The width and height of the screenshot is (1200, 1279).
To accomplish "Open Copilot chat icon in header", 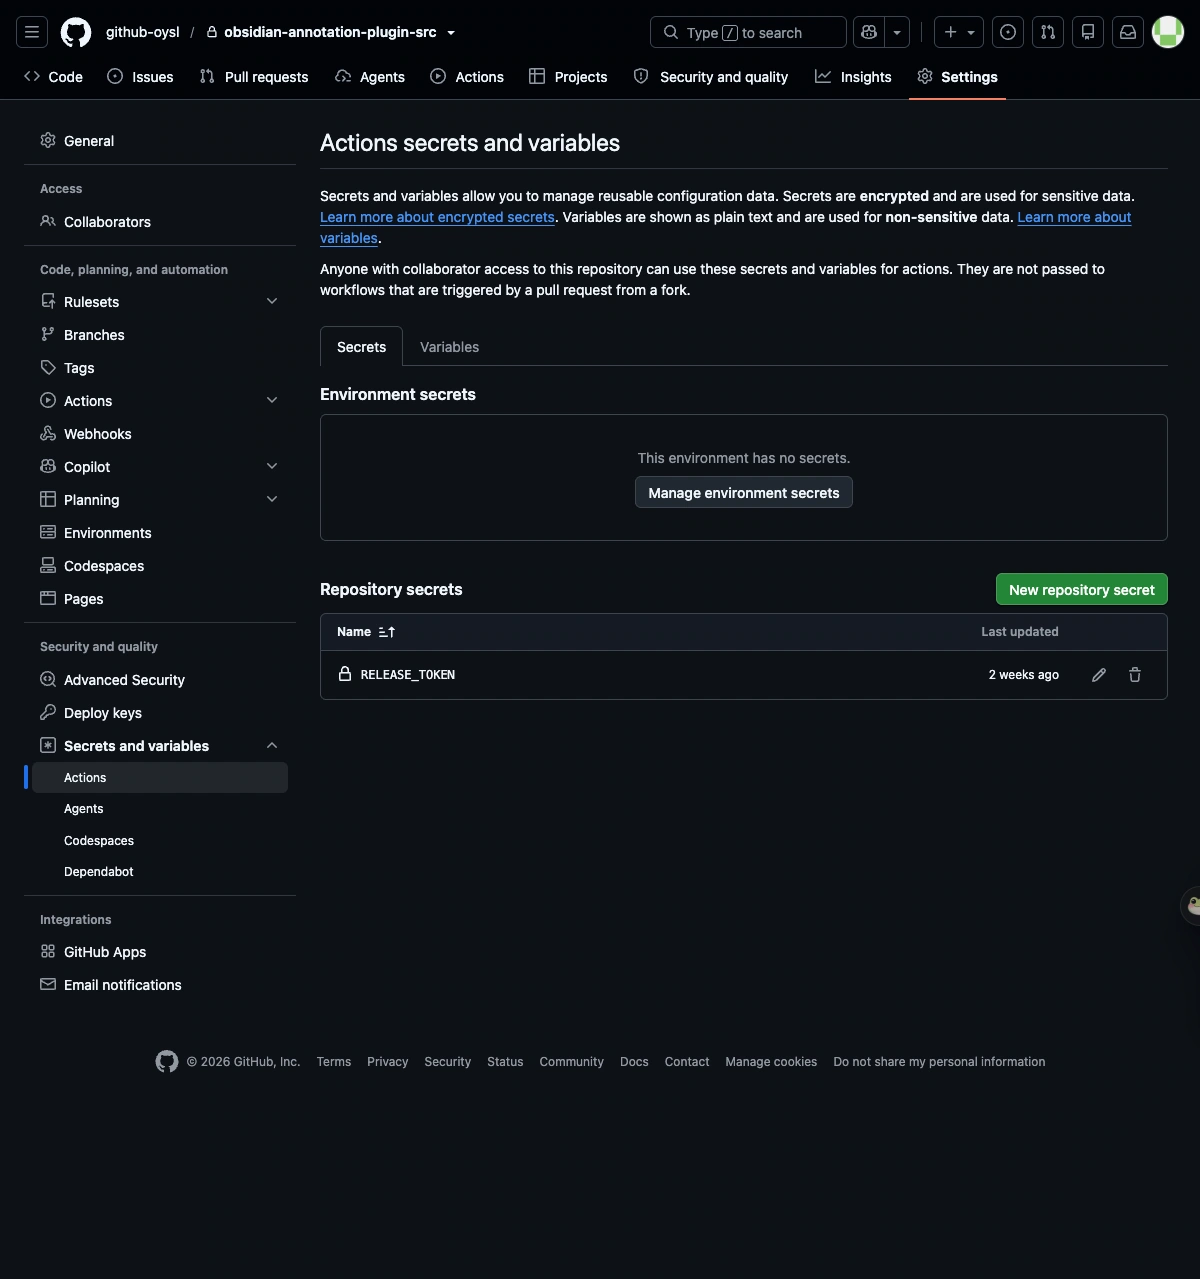I will 869,32.
